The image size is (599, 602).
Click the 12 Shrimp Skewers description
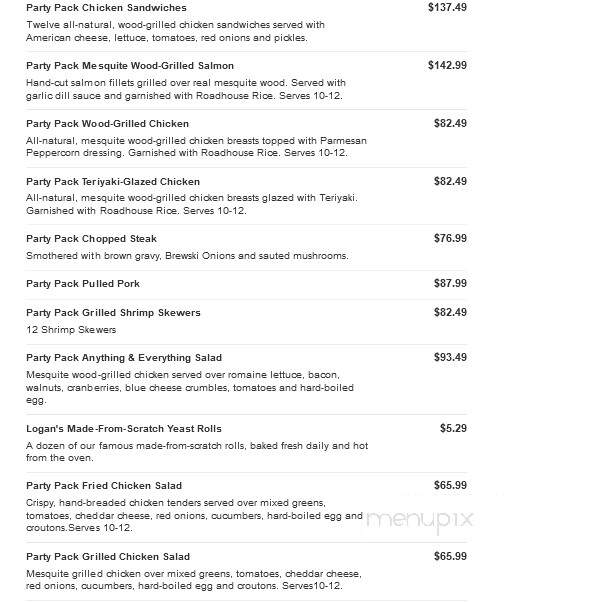coord(71,330)
